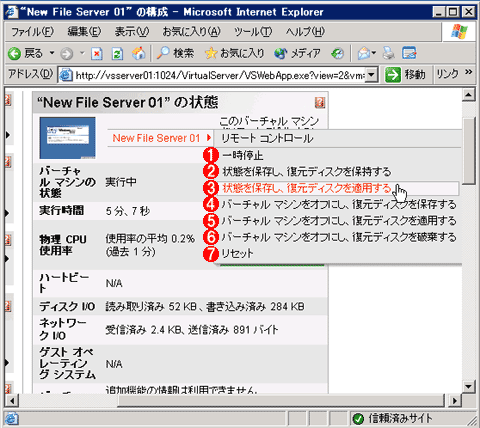Screen dimensions: 480x428
Task: Open the ツール(T) menu
Action: click(253, 32)
